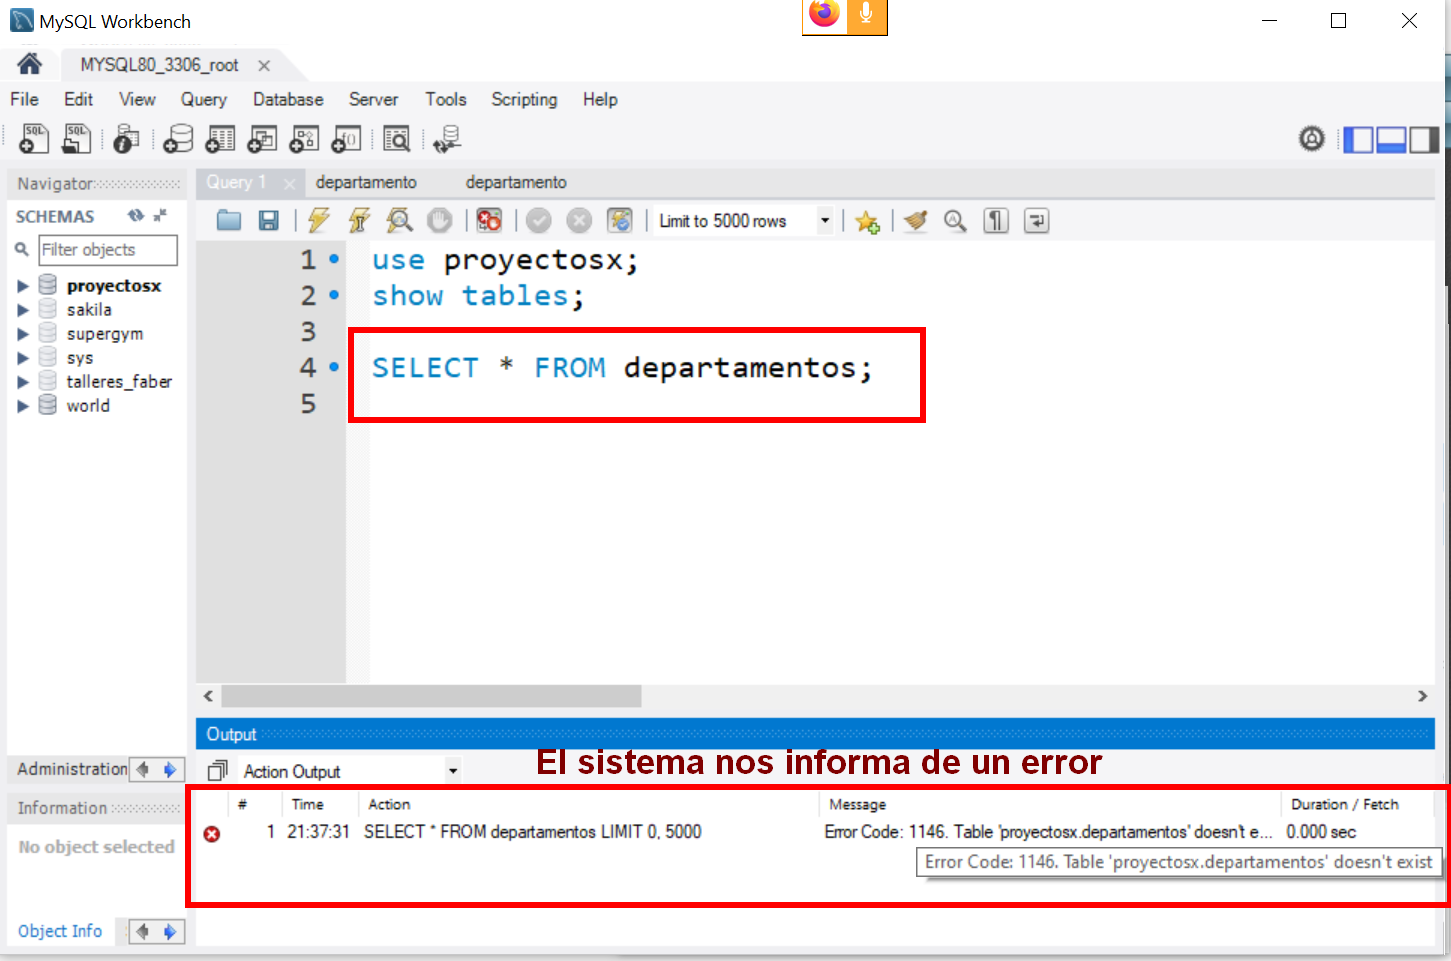This screenshot has width=1451, height=961.
Task: Stop the executing query hand icon
Action: click(440, 221)
